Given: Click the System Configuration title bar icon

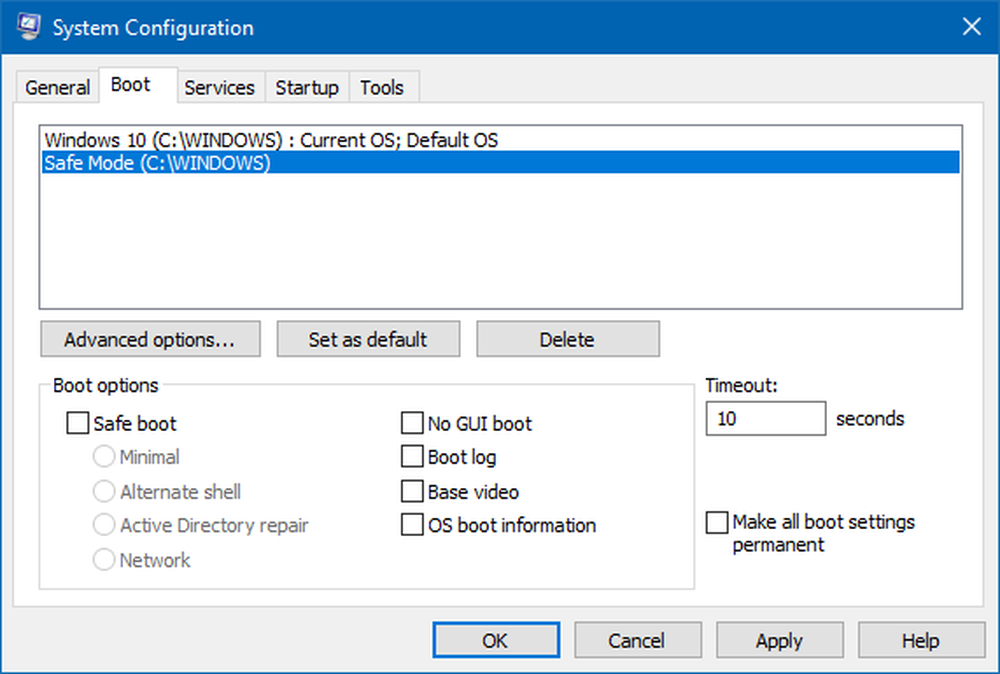Looking at the screenshot, I should pyautogui.click(x=28, y=27).
